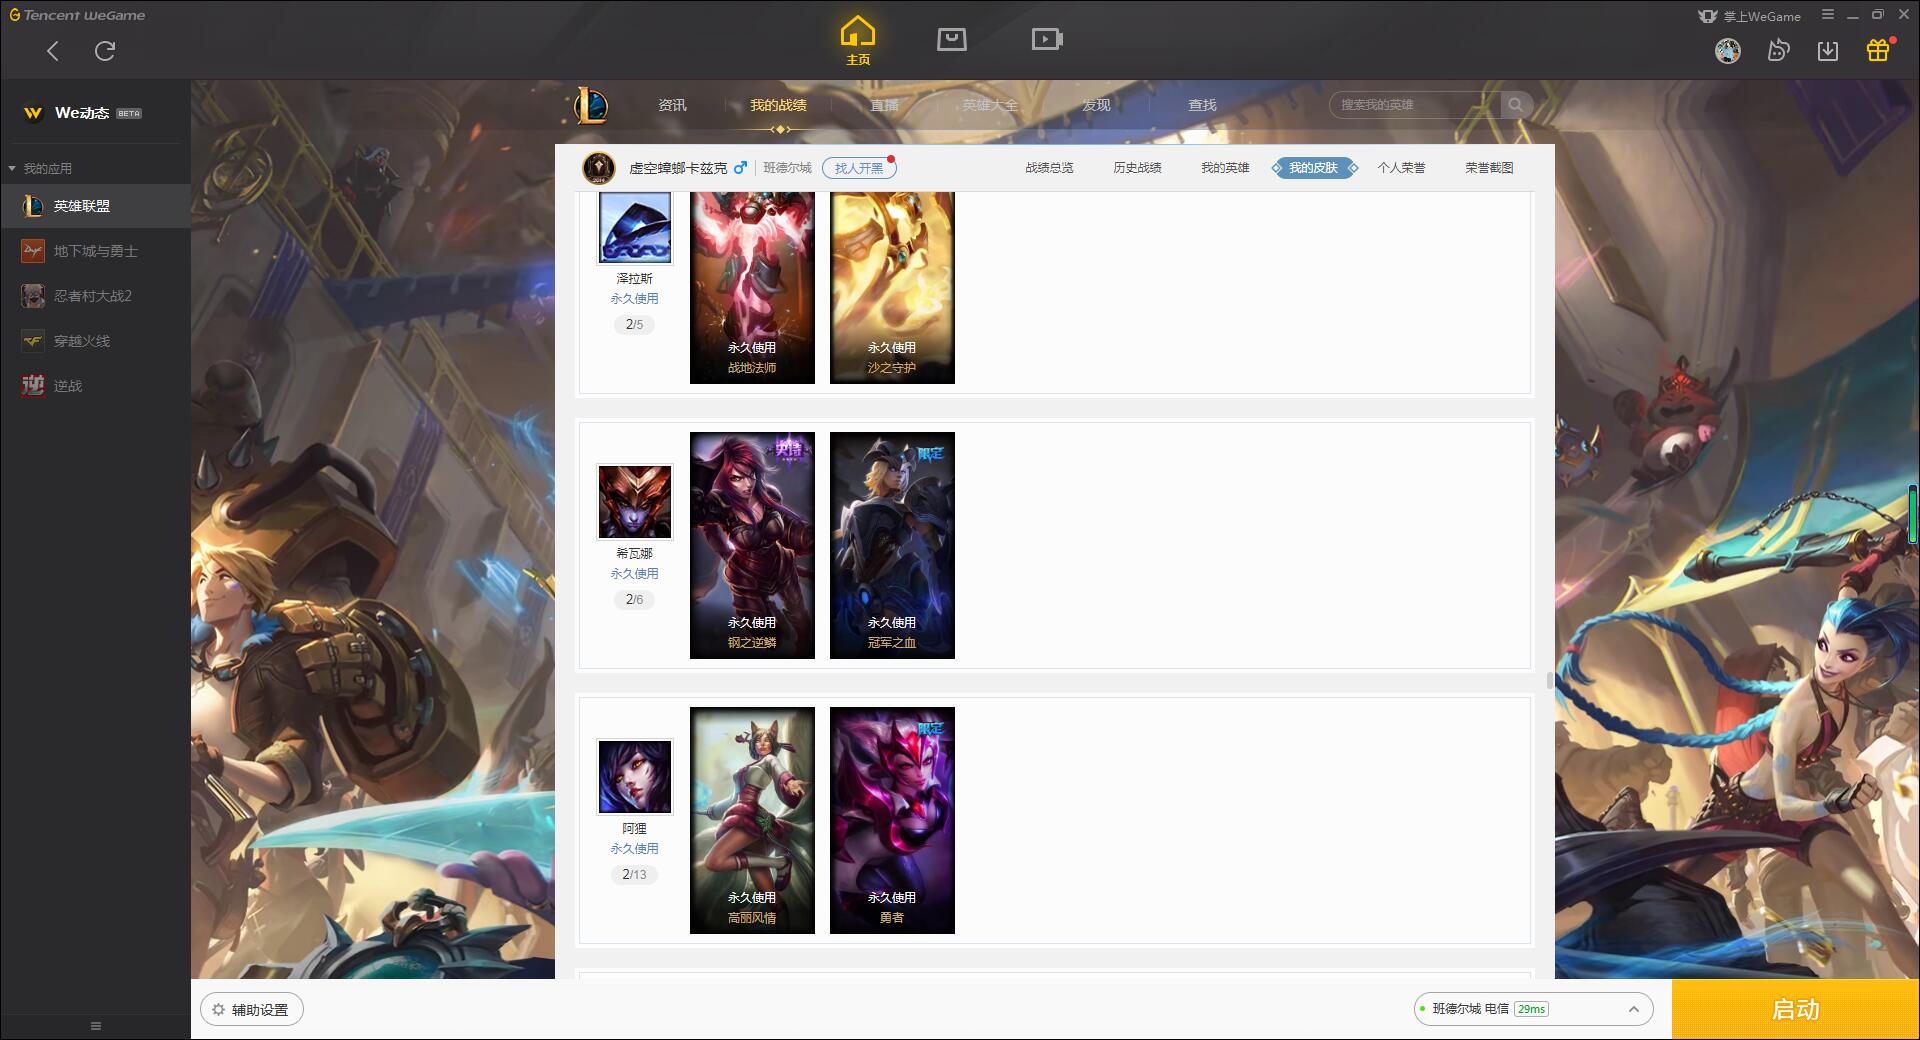Select 地下城与勇士 in the sidebar
This screenshot has width=1920, height=1040.
click(95, 251)
